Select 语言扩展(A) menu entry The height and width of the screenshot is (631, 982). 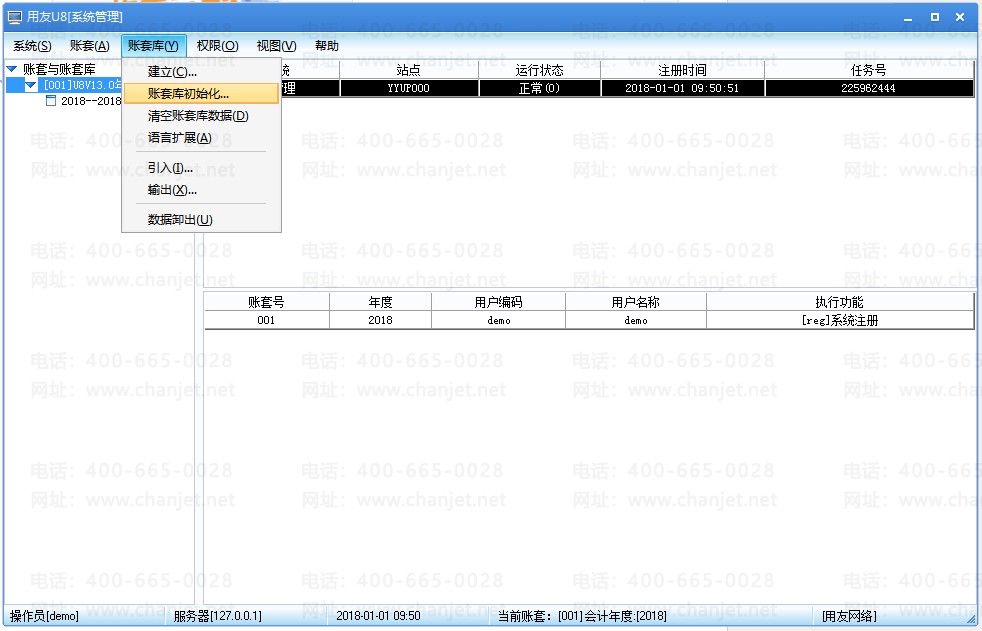point(202,138)
